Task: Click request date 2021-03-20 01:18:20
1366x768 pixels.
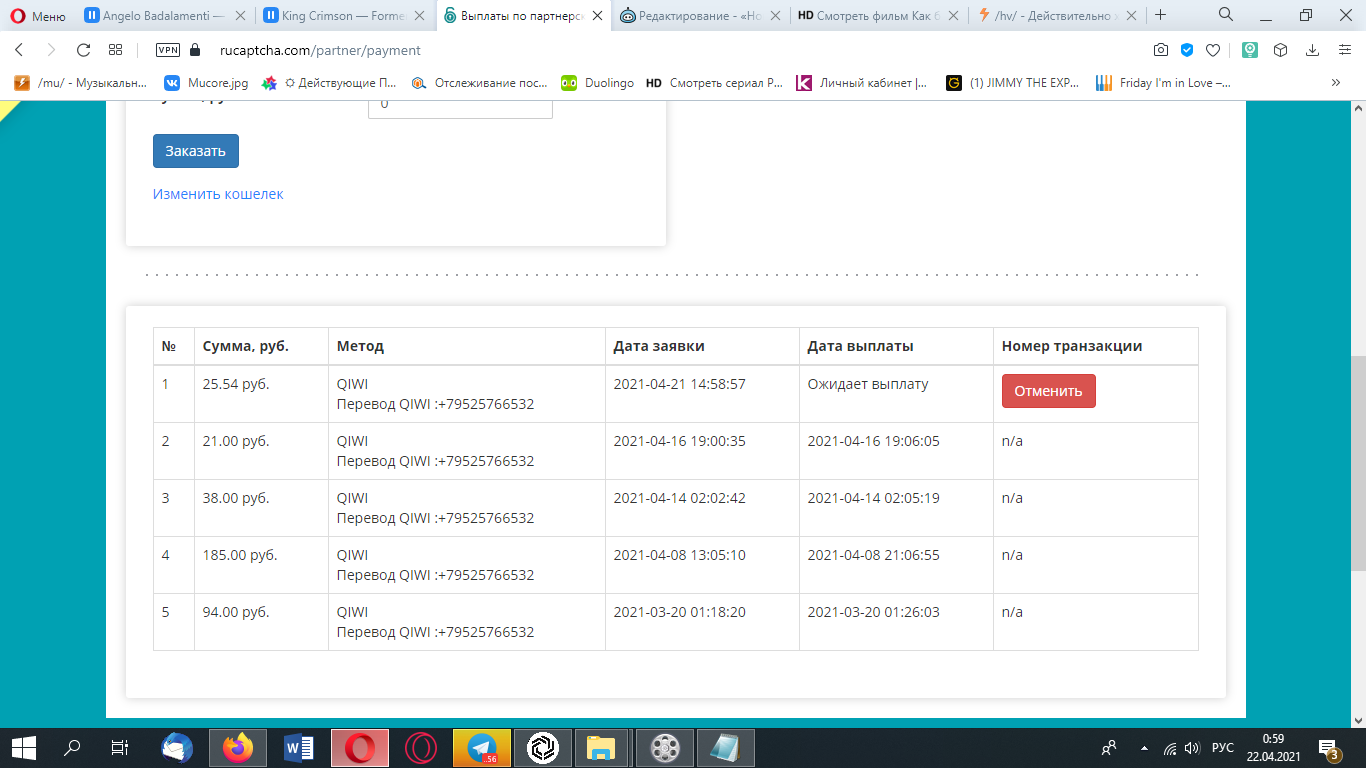Action: (x=679, y=612)
